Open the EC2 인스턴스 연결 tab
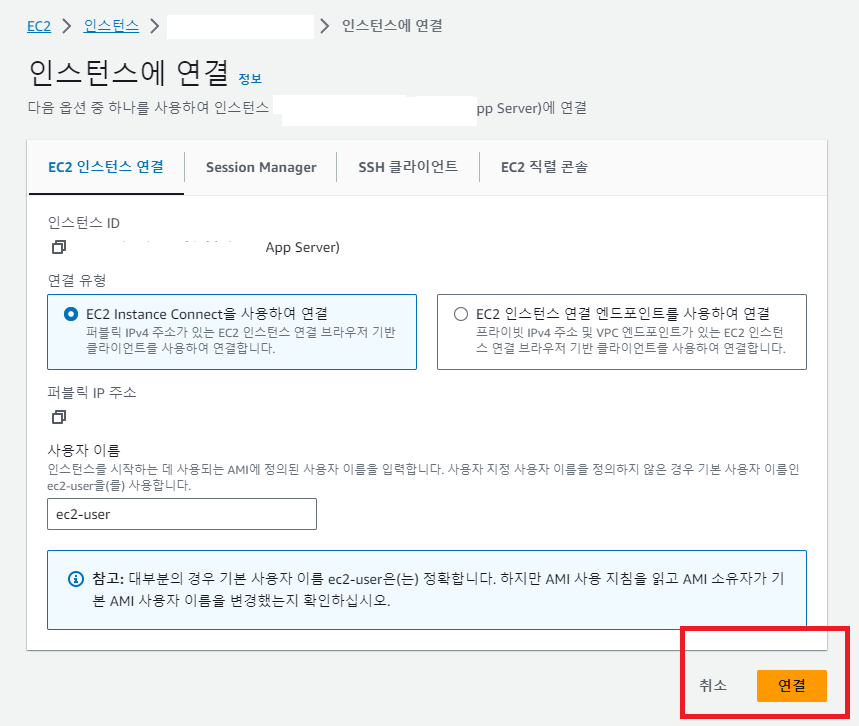This screenshot has width=859, height=726. pos(106,167)
